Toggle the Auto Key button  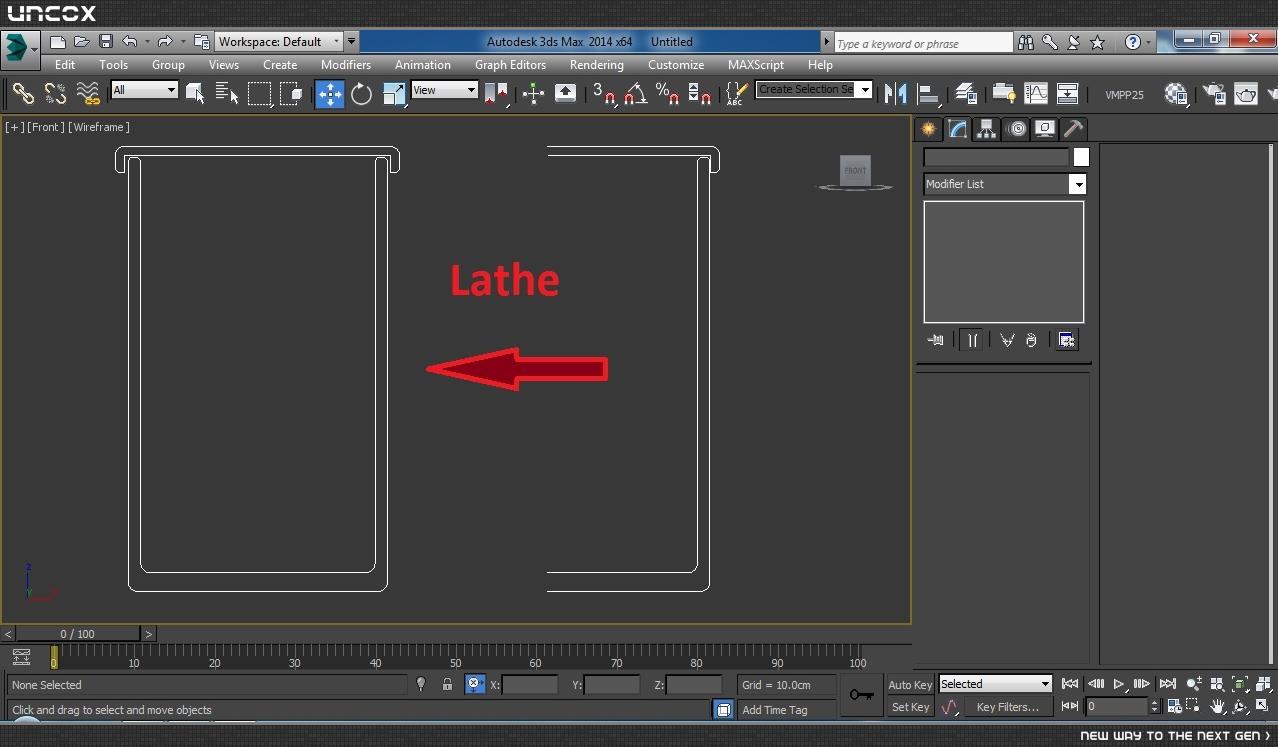tap(910, 685)
